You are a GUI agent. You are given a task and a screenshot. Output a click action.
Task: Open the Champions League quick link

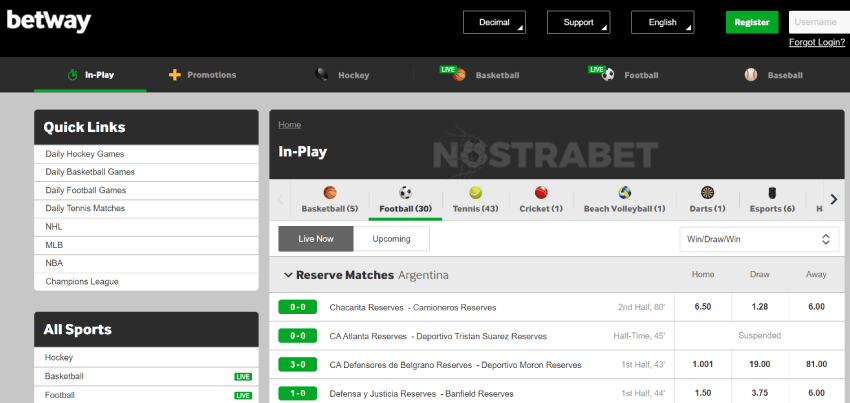[x=146, y=282]
